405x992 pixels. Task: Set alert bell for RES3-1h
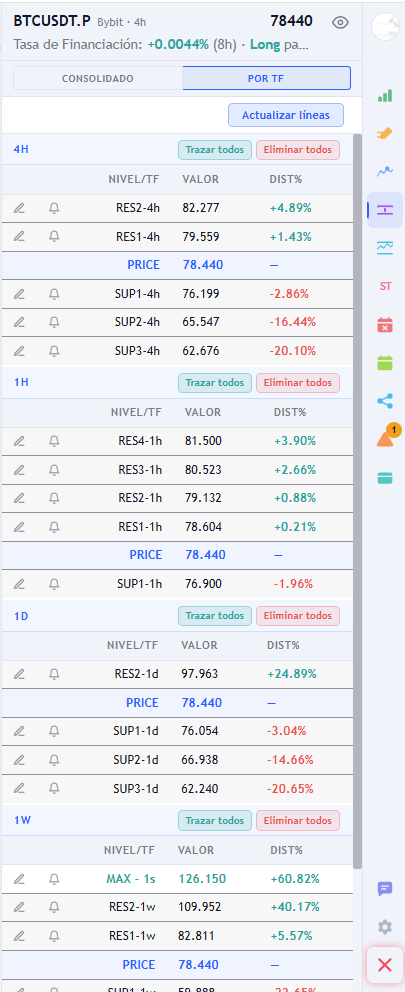[x=54, y=470]
